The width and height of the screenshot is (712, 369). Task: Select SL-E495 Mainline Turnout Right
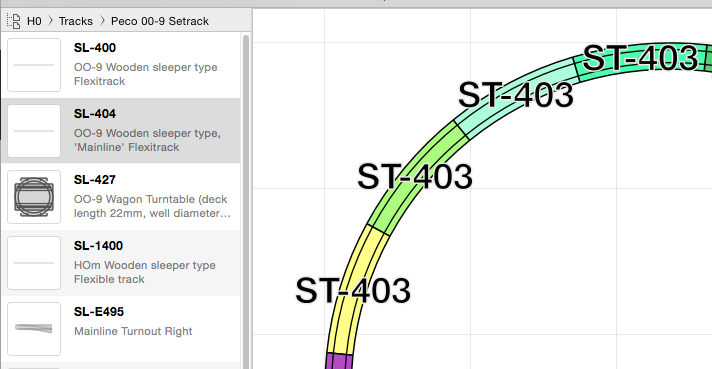coord(121,329)
